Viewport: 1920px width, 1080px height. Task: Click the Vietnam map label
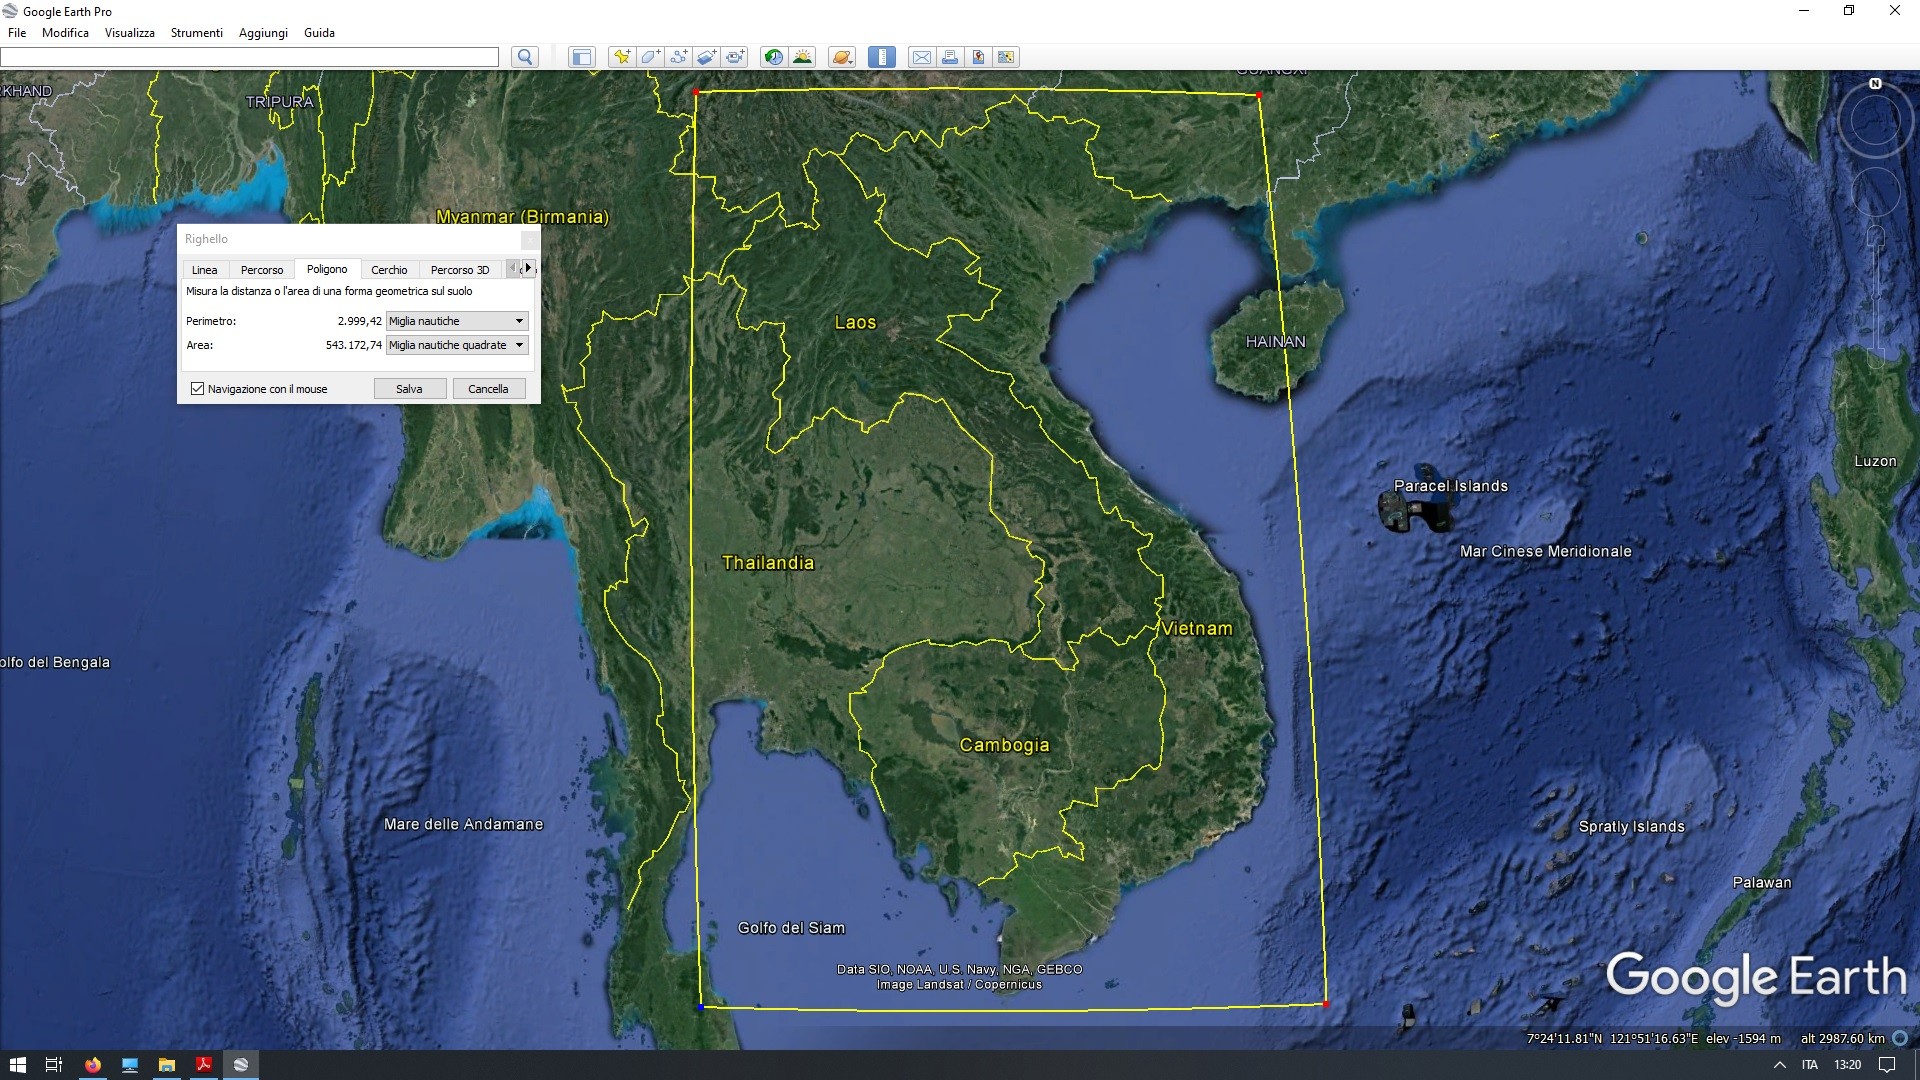[1196, 628]
